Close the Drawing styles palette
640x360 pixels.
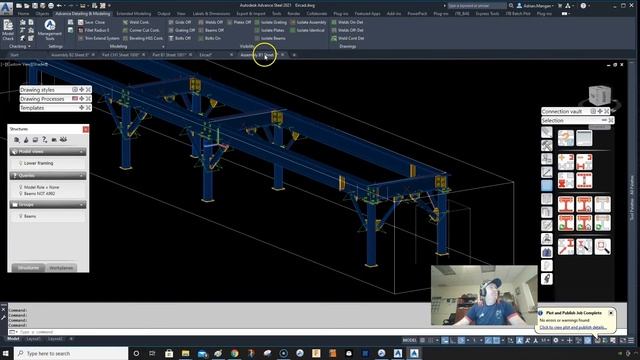pos(88,89)
